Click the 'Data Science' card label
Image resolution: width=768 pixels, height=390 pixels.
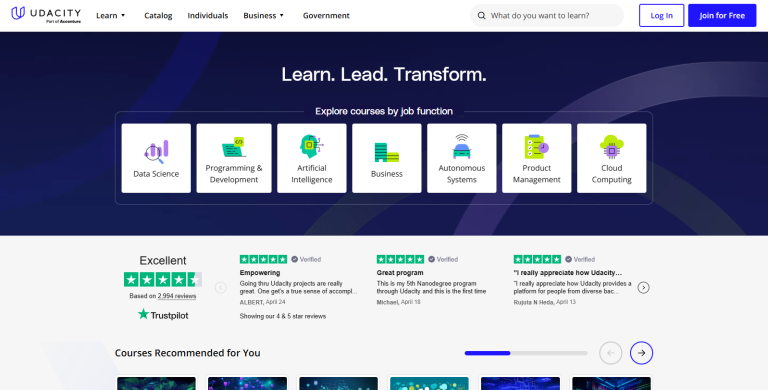coord(156,174)
